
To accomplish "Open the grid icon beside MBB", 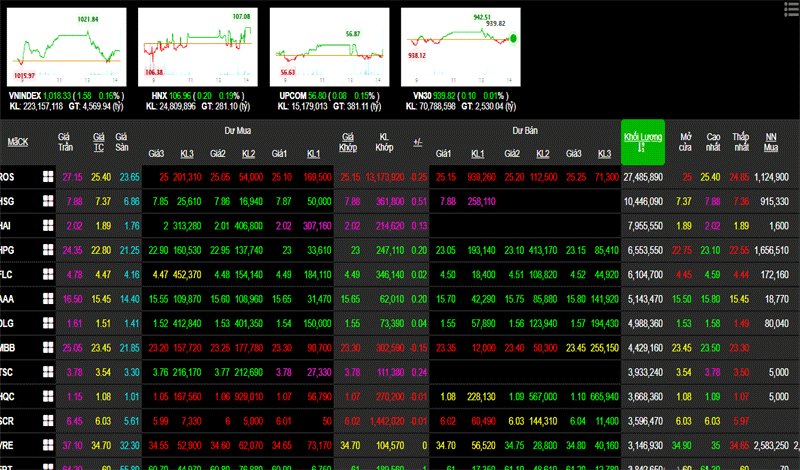I will click(48, 348).
